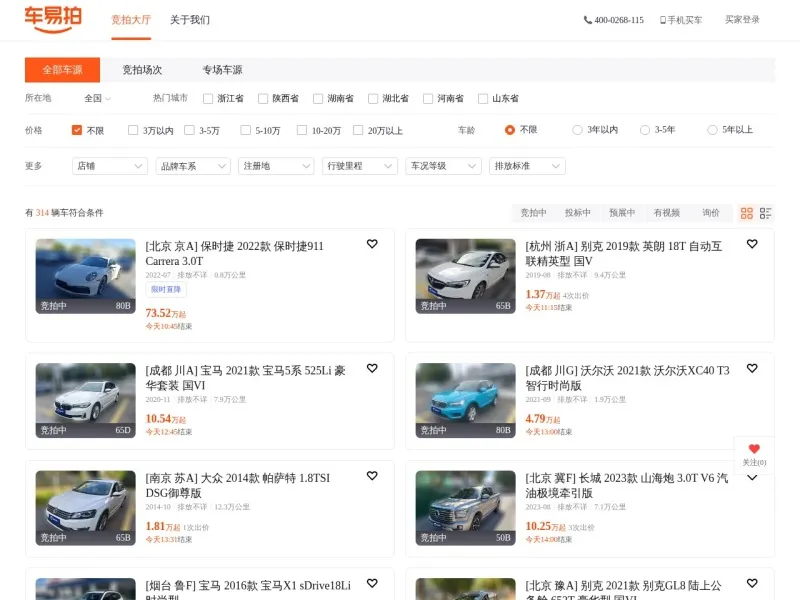Open the 别克 英朗 18T listing title
Image resolution: width=800 pixels, height=600 pixels.
click(x=623, y=254)
